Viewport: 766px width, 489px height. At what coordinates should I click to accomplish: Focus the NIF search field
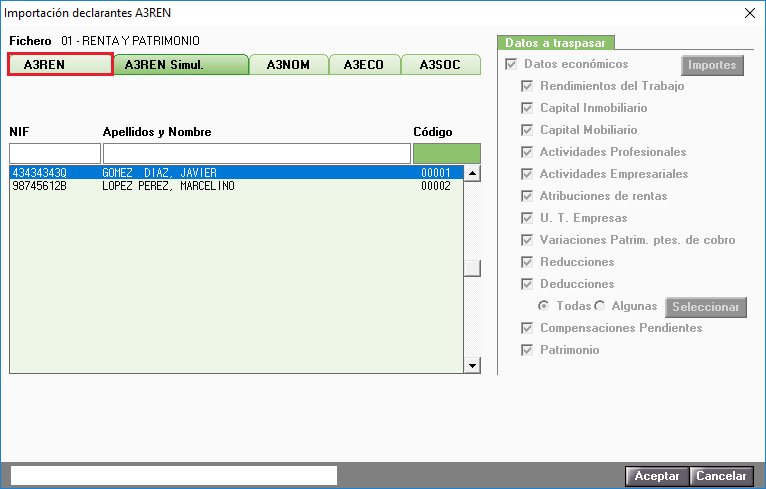(55, 153)
